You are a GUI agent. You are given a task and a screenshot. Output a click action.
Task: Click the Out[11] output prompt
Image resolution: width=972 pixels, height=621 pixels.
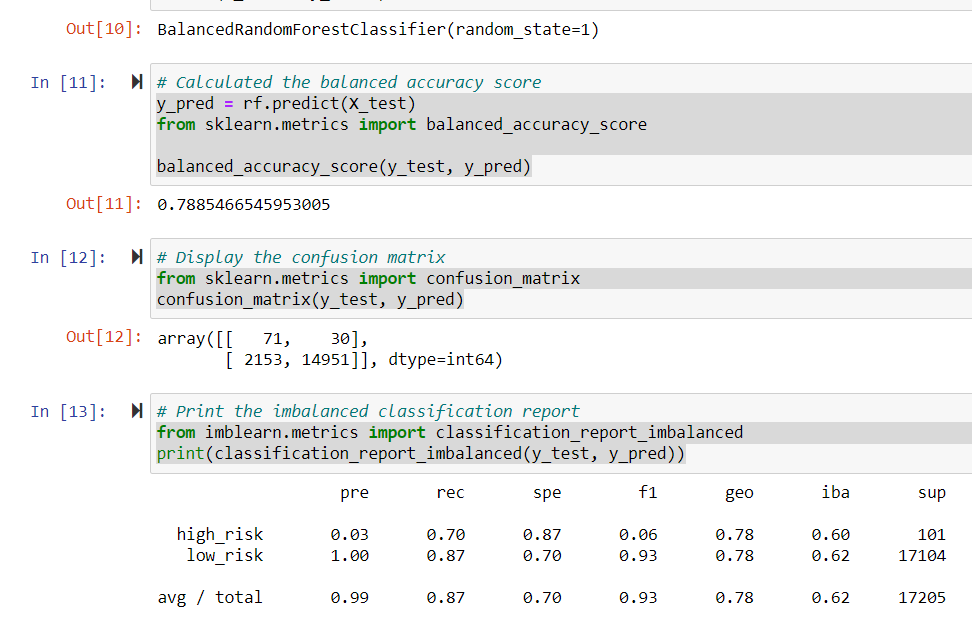(104, 204)
